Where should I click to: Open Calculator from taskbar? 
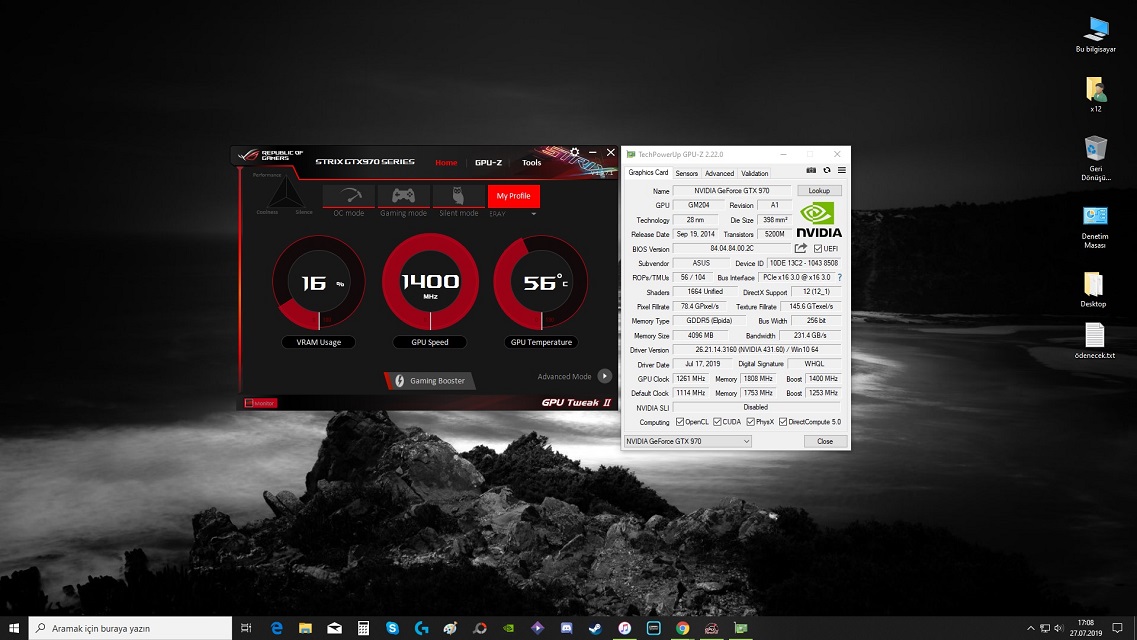(x=363, y=628)
